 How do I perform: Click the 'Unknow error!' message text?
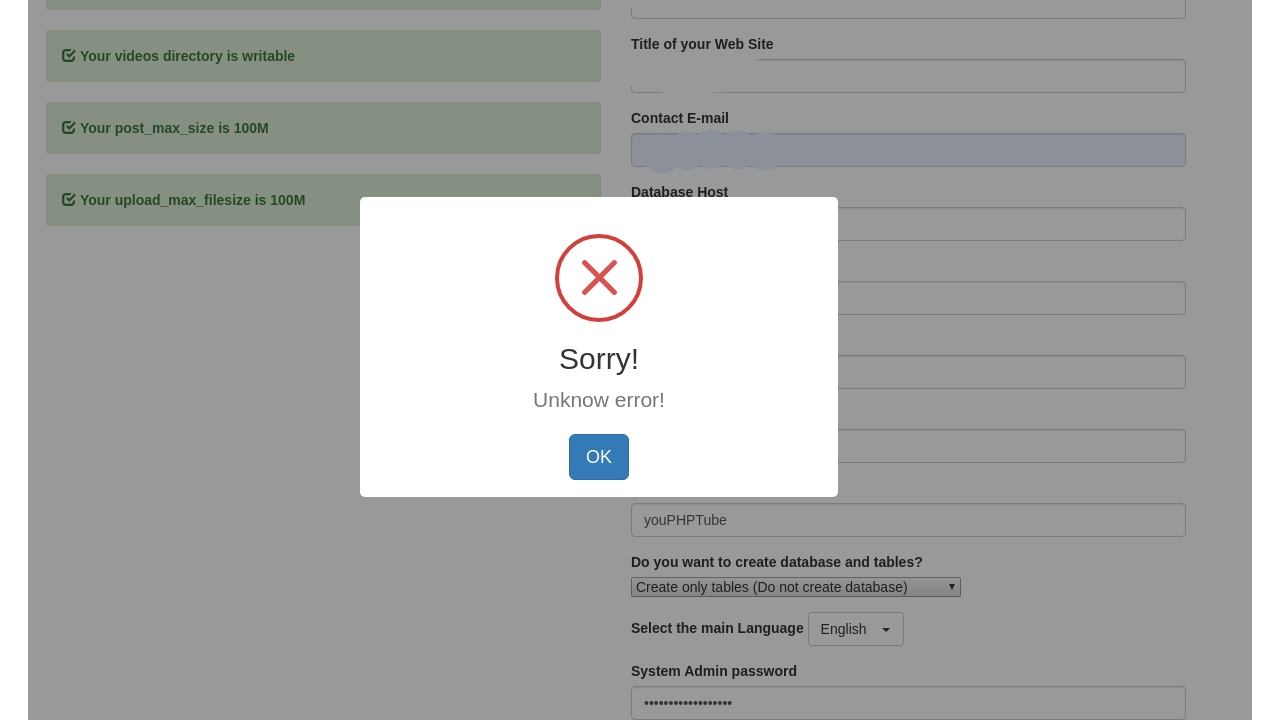(x=599, y=400)
